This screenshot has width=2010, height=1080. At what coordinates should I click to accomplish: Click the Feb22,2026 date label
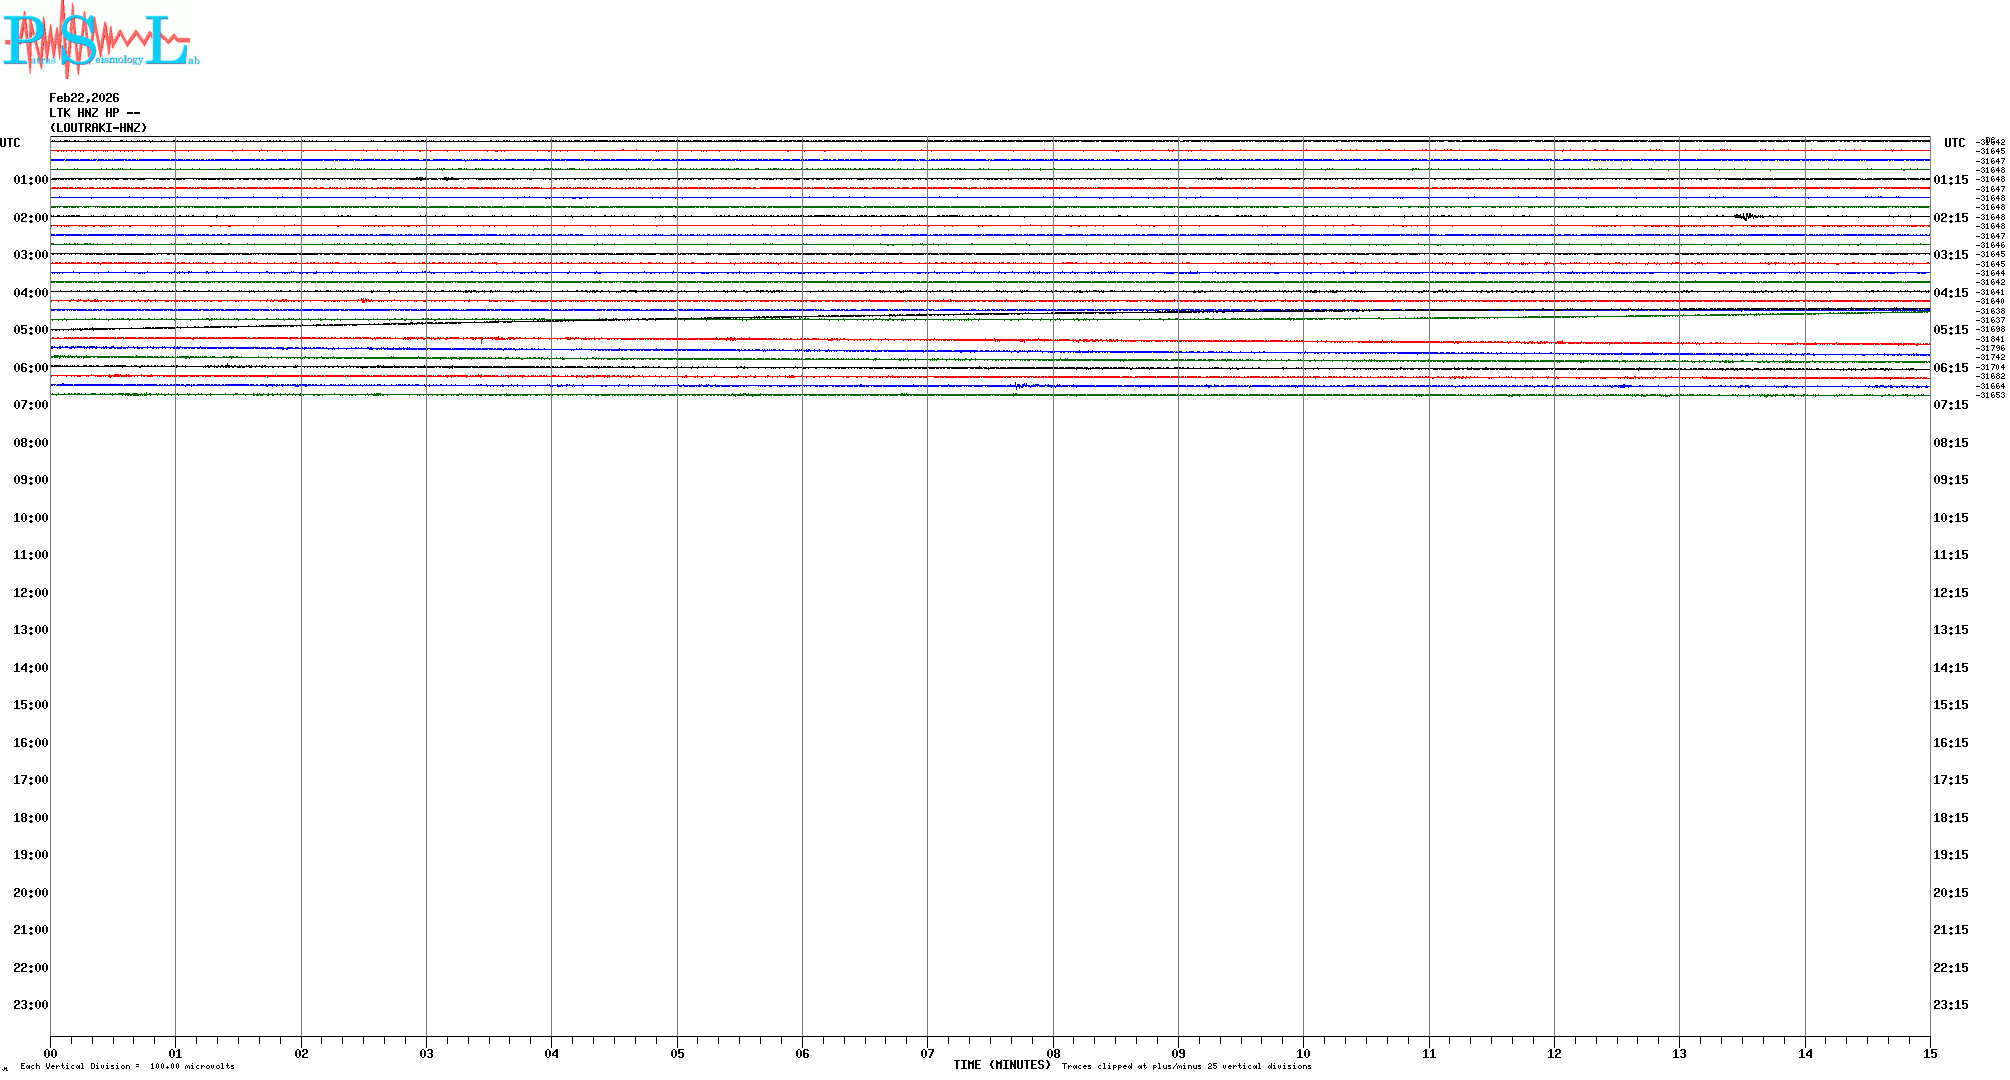coord(84,98)
